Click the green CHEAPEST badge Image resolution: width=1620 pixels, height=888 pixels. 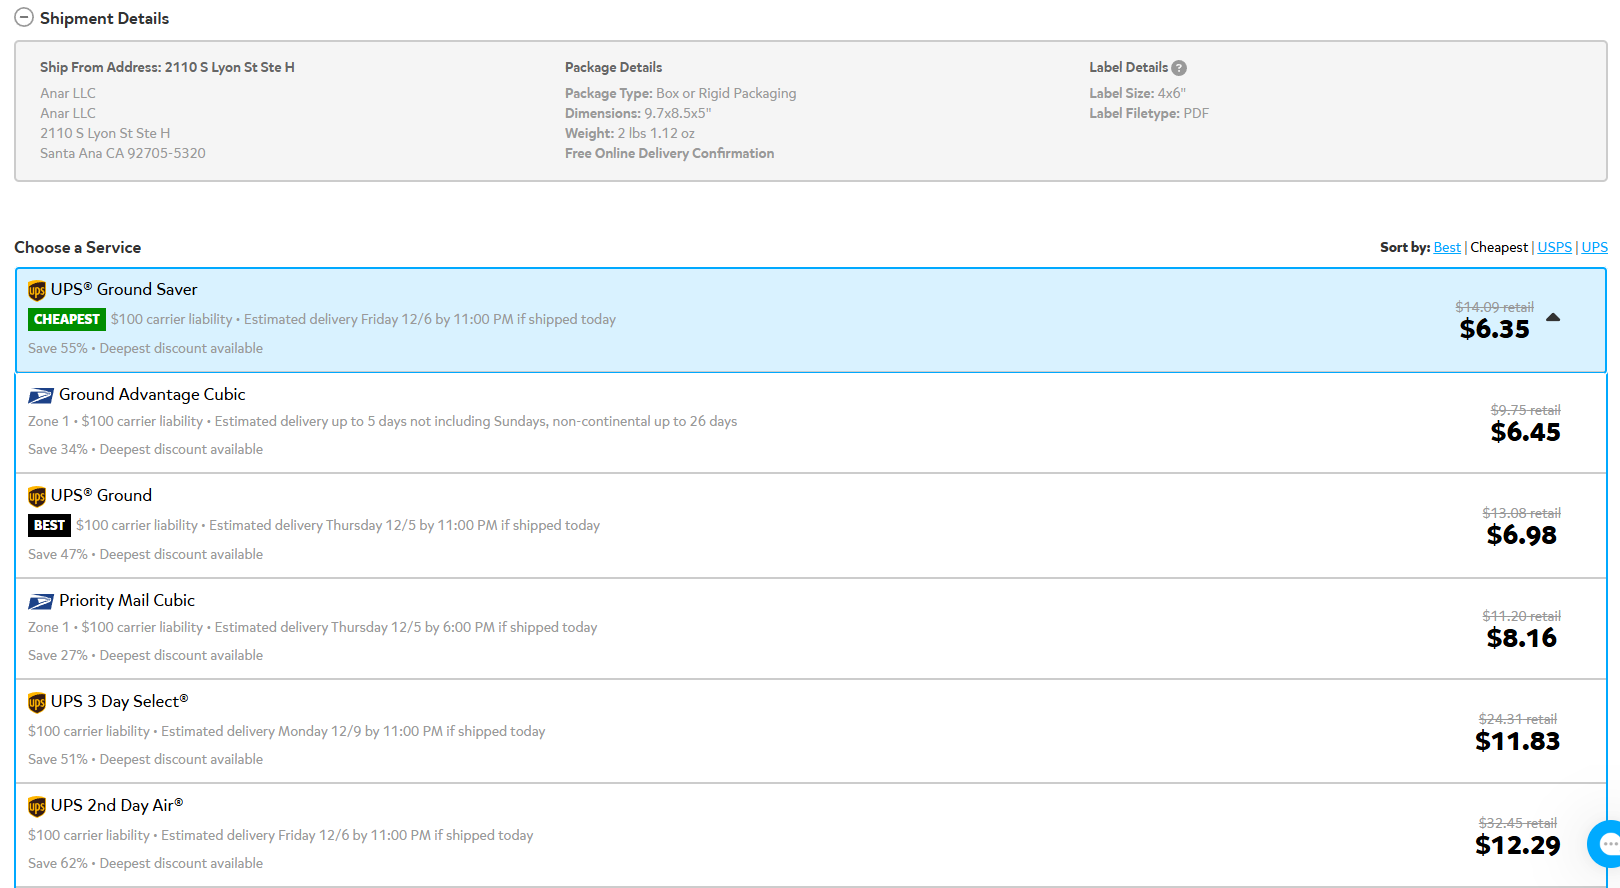[67, 319]
